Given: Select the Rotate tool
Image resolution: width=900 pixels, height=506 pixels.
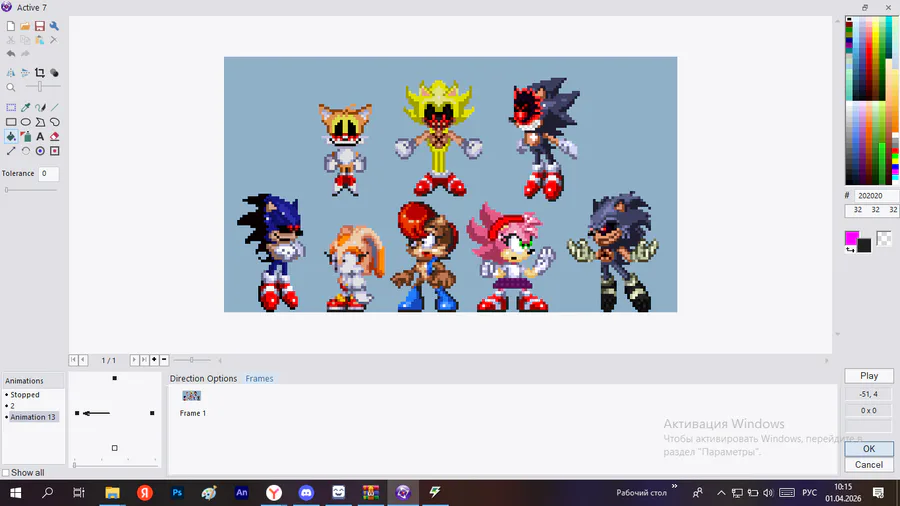Looking at the screenshot, I should pos(25,151).
